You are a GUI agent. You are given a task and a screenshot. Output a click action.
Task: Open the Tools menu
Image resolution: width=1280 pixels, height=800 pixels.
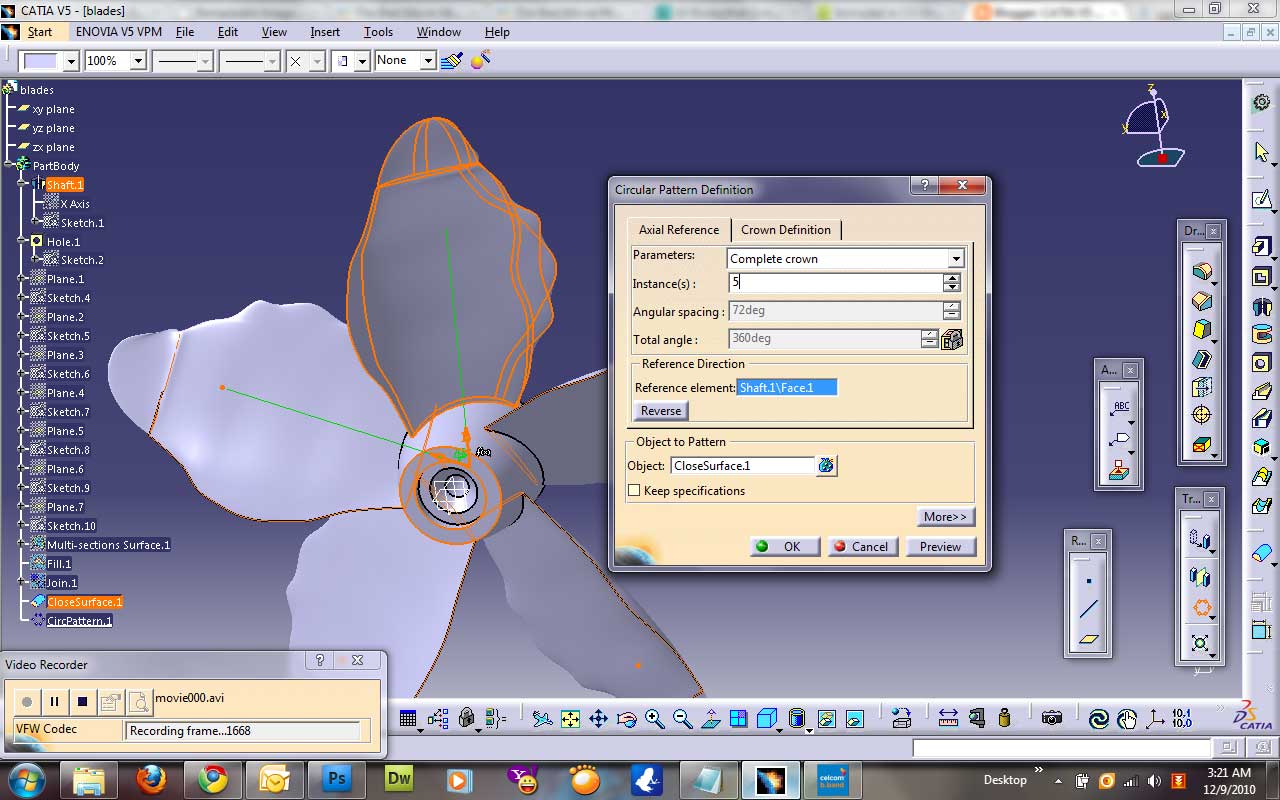[x=378, y=32]
